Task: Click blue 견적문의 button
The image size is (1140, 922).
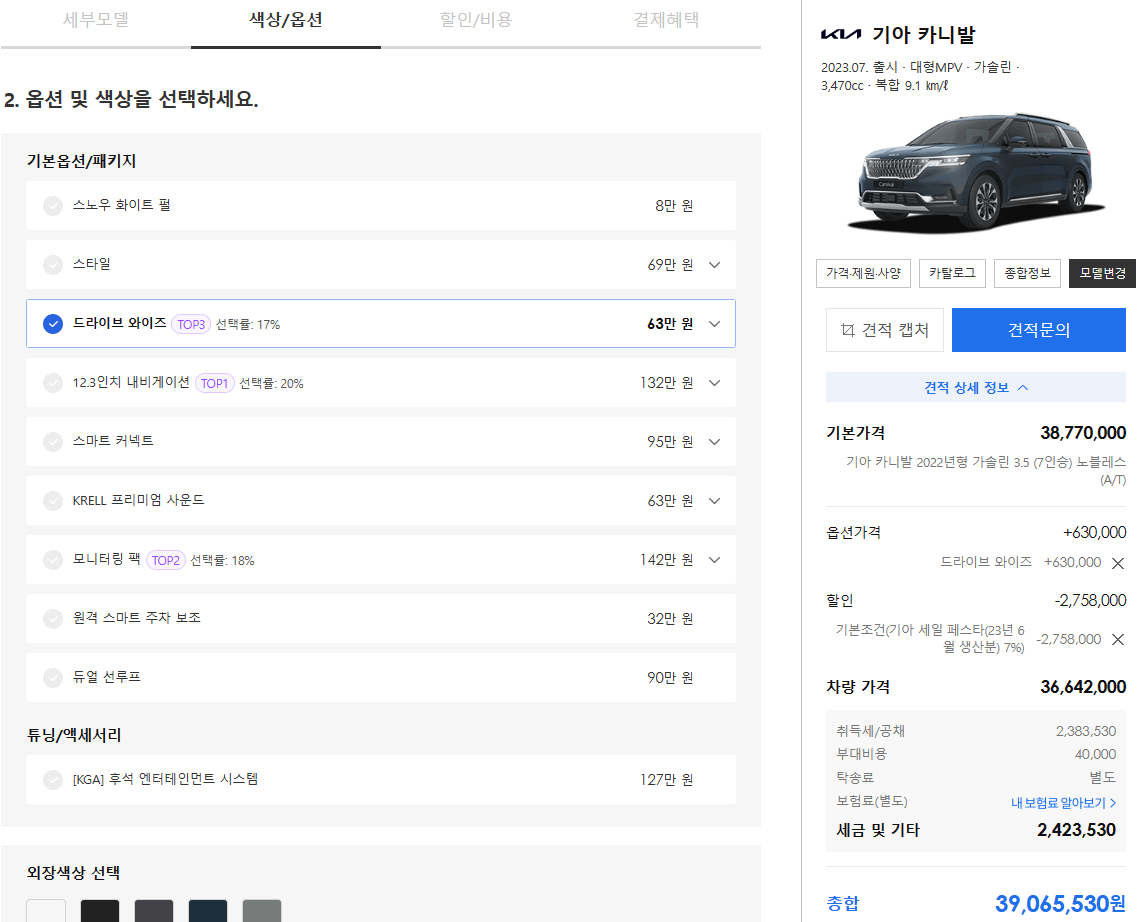Action: coord(1038,330)
